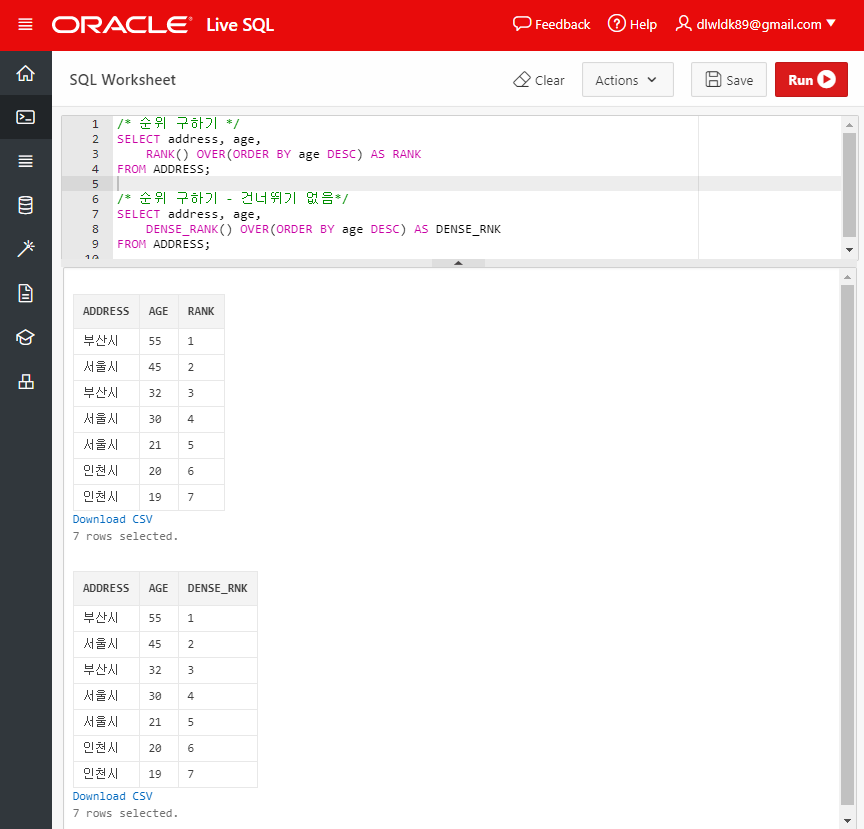This screenshot has width=864, height=829.
Task: Click the Oracle logo
Action: click(122, 25)
